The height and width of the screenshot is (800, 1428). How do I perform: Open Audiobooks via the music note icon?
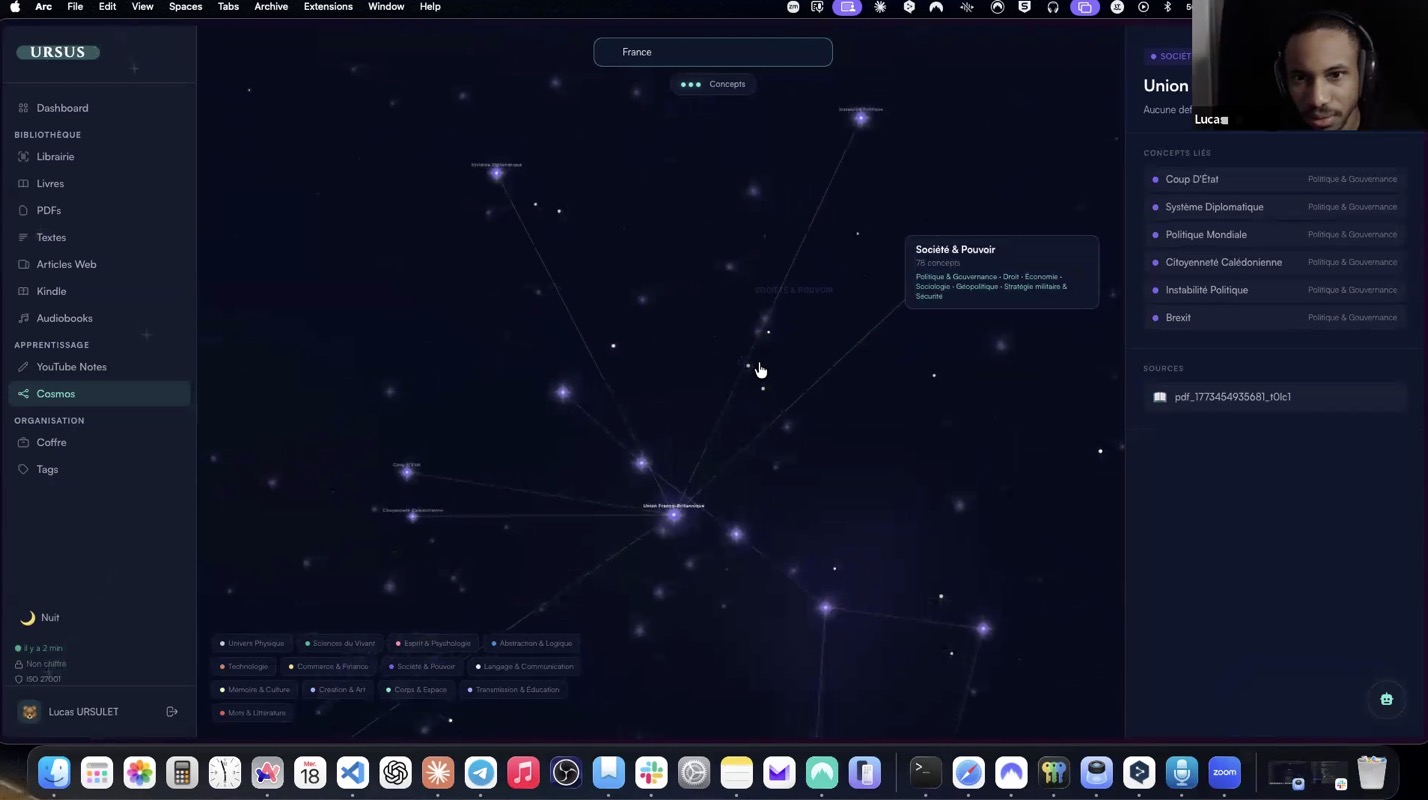pyautogui.click(x=23, y=318)
